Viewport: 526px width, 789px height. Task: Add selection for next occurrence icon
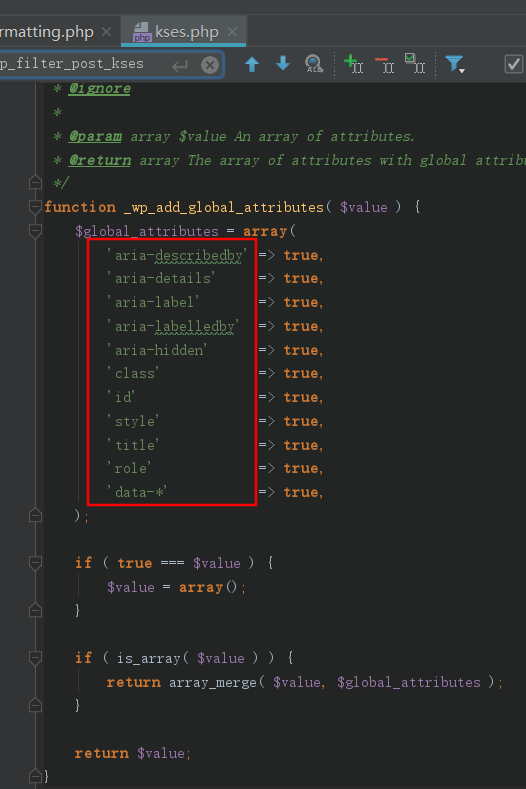tap(353, 64)
